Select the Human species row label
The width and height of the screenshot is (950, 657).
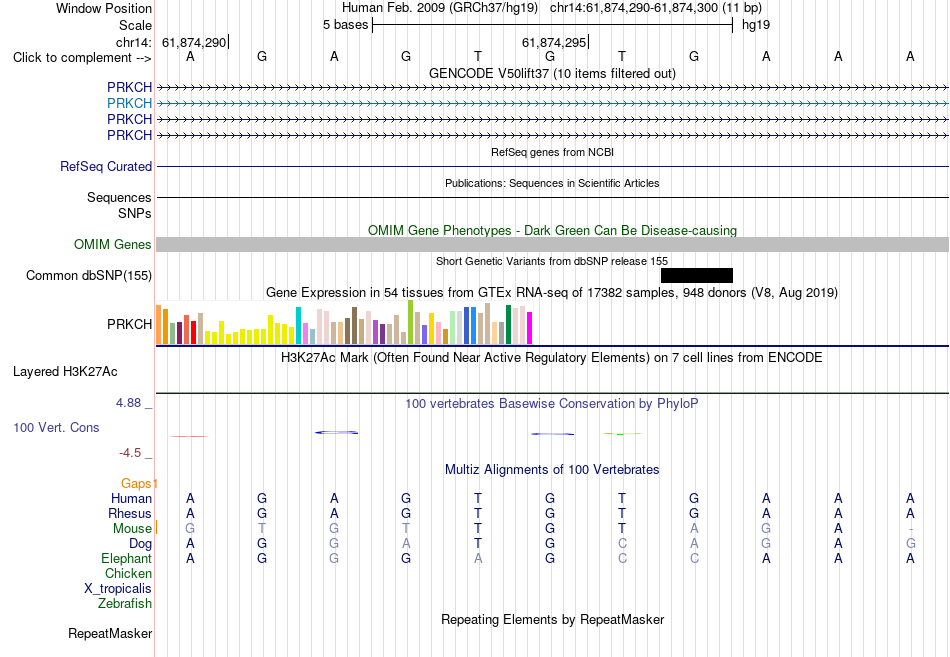click(131, 498)
